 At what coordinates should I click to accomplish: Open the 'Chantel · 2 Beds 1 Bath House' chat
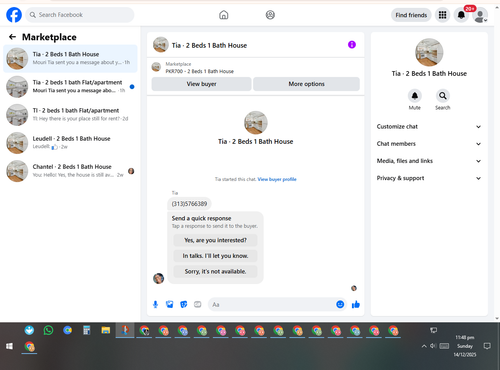tap(70, 171)
